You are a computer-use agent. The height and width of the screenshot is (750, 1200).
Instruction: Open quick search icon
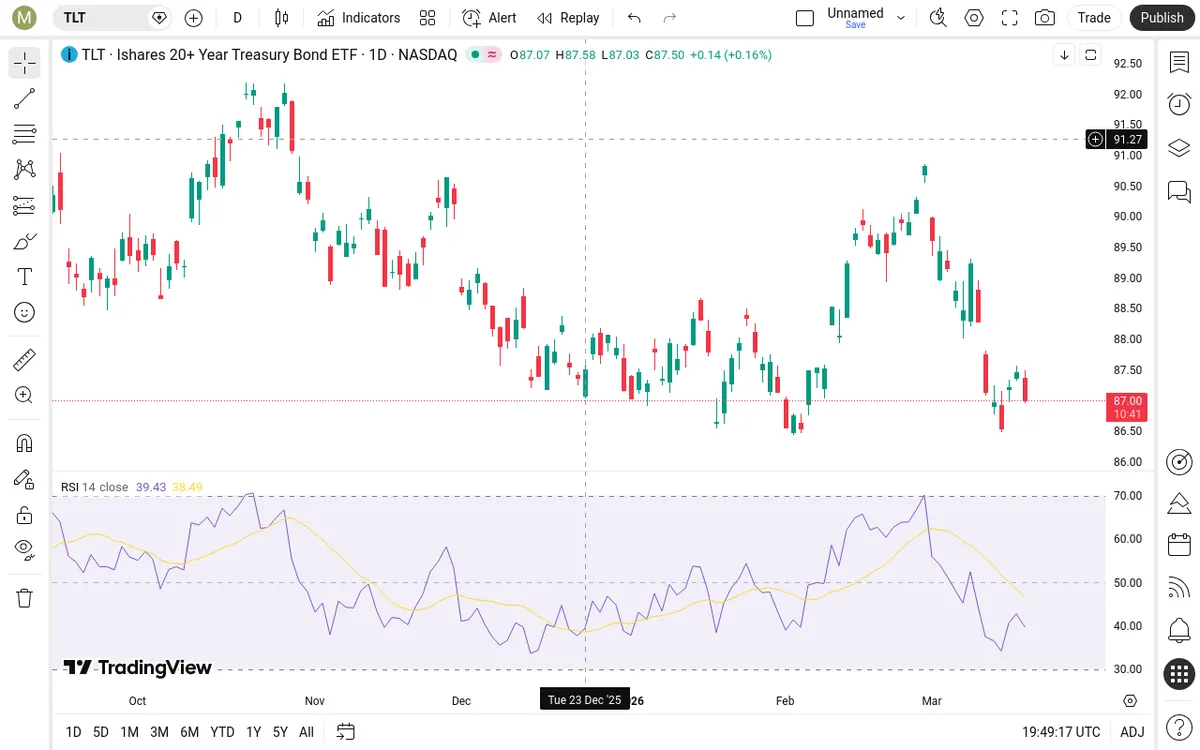pyautogui.click(x=937, y=17)
